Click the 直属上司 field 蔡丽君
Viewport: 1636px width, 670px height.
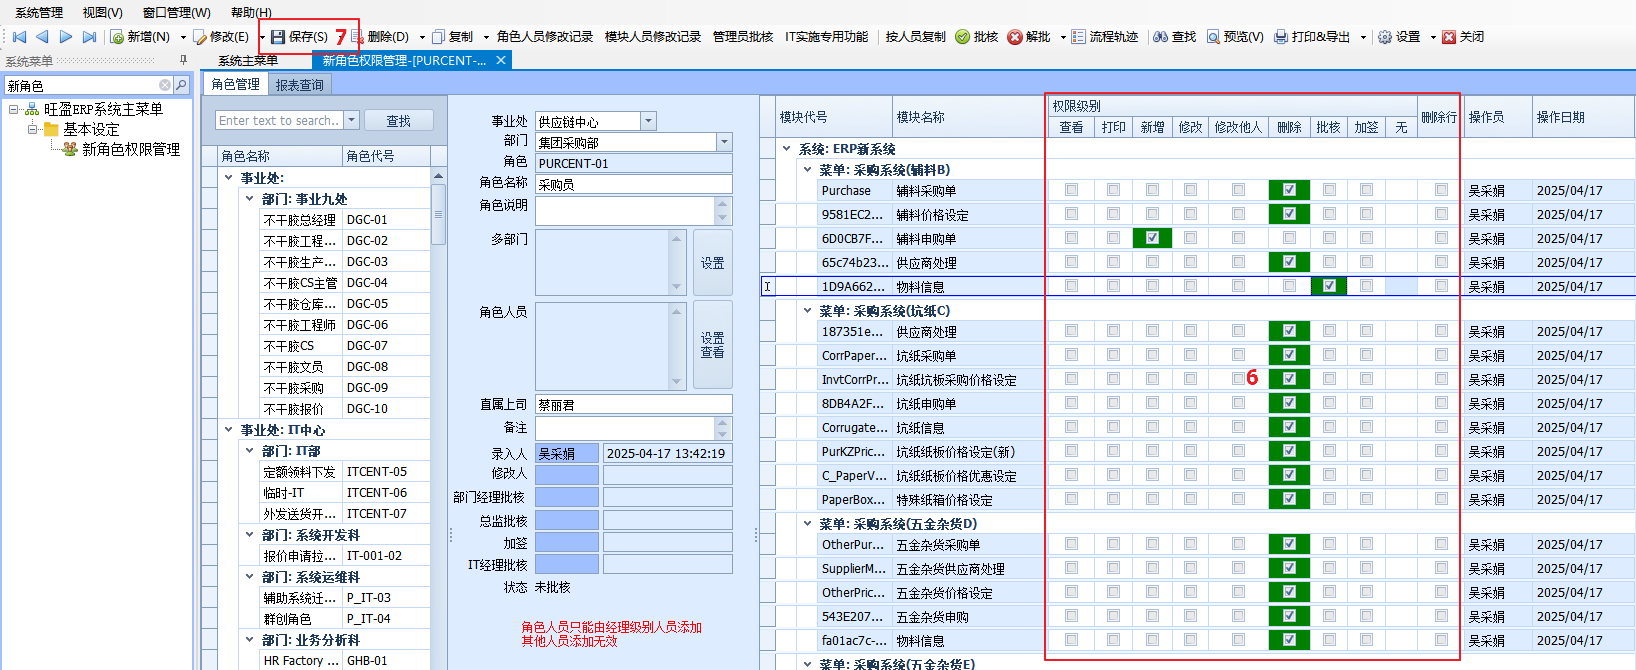click(x=634, y=405)
